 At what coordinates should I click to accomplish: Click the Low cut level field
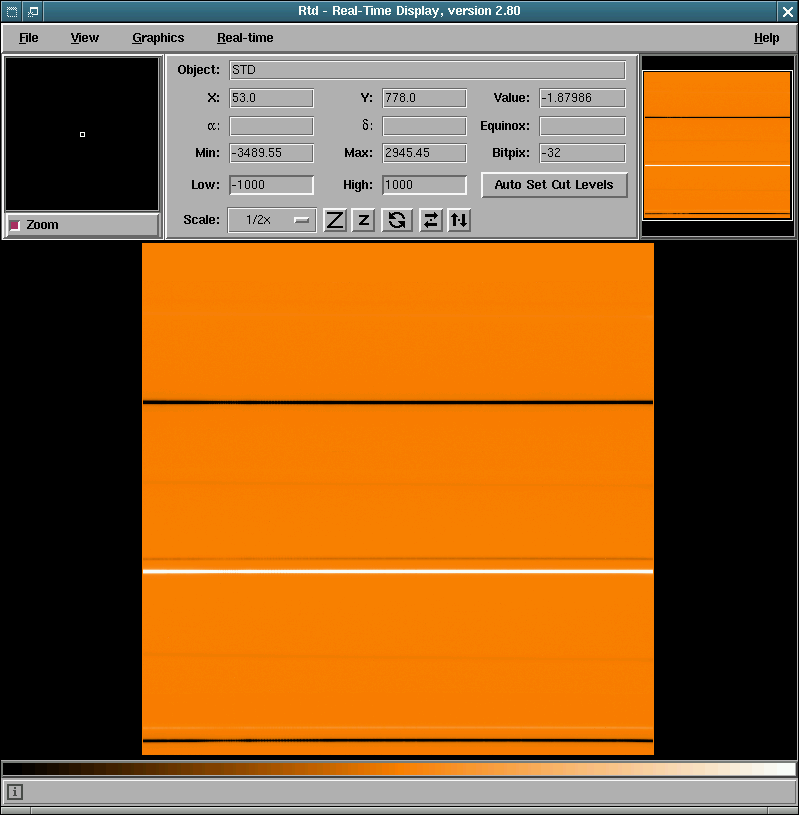(x=271, y=185)
